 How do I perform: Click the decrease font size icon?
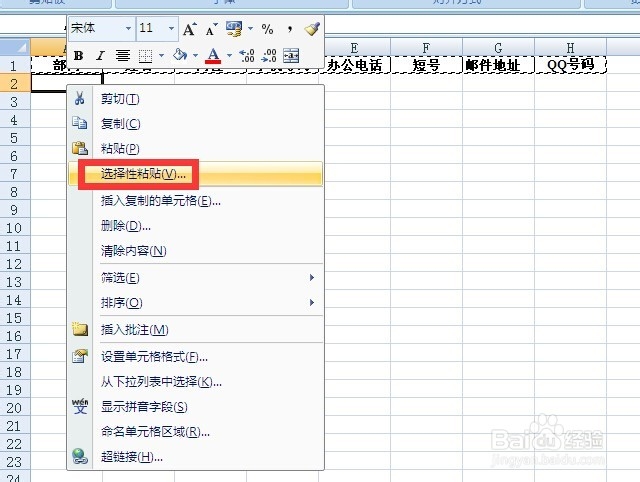point(211,29)
